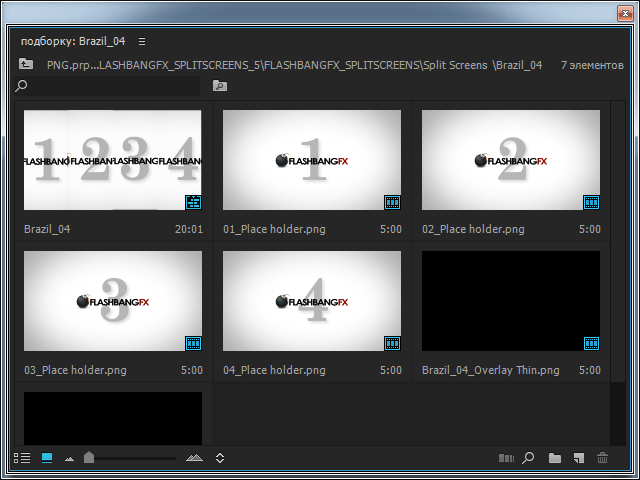Select the partially visible black thumbnail at bottom
The height and width of the screenshot is (480, 640).
[x=113, y=418]
